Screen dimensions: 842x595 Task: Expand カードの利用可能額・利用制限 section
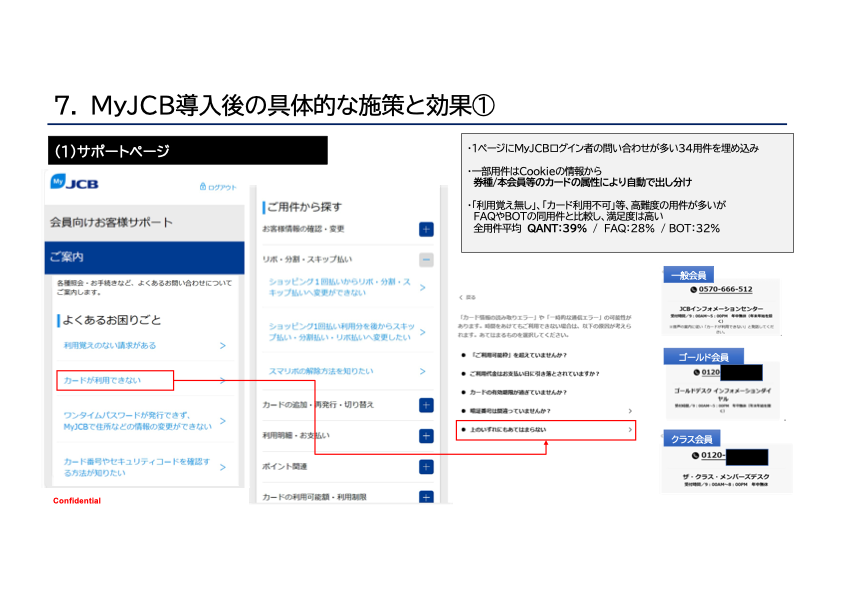click(x=426, y=497)
